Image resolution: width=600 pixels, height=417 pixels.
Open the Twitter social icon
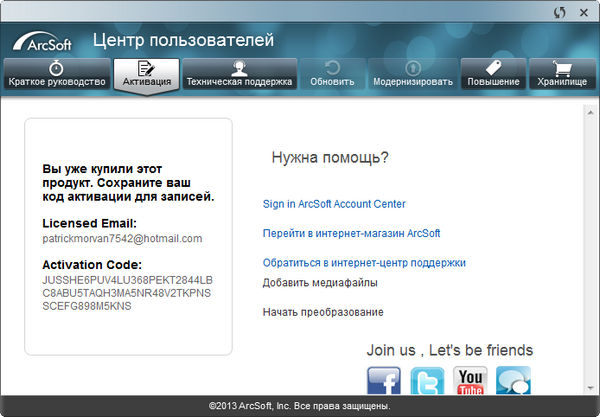pyautogui.click(x=426, y=381)
